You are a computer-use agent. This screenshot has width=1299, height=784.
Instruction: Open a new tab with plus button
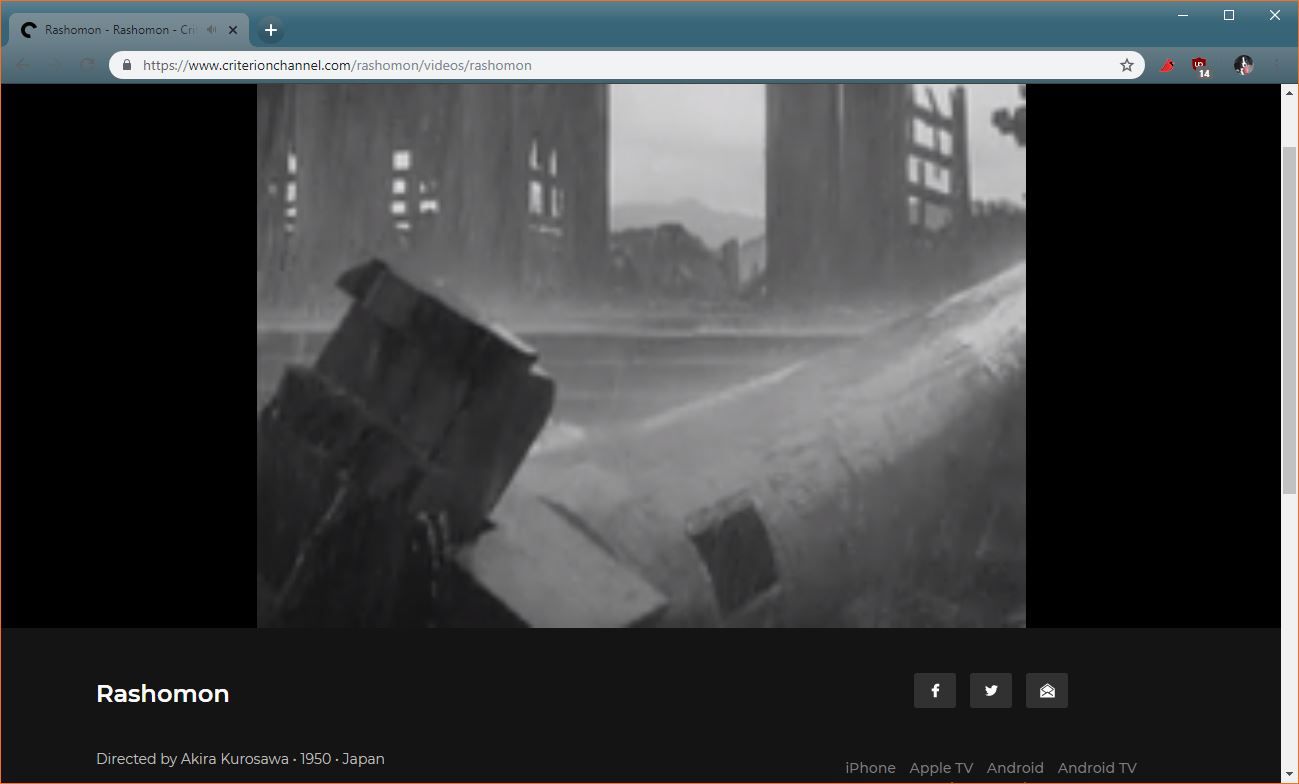270,30
